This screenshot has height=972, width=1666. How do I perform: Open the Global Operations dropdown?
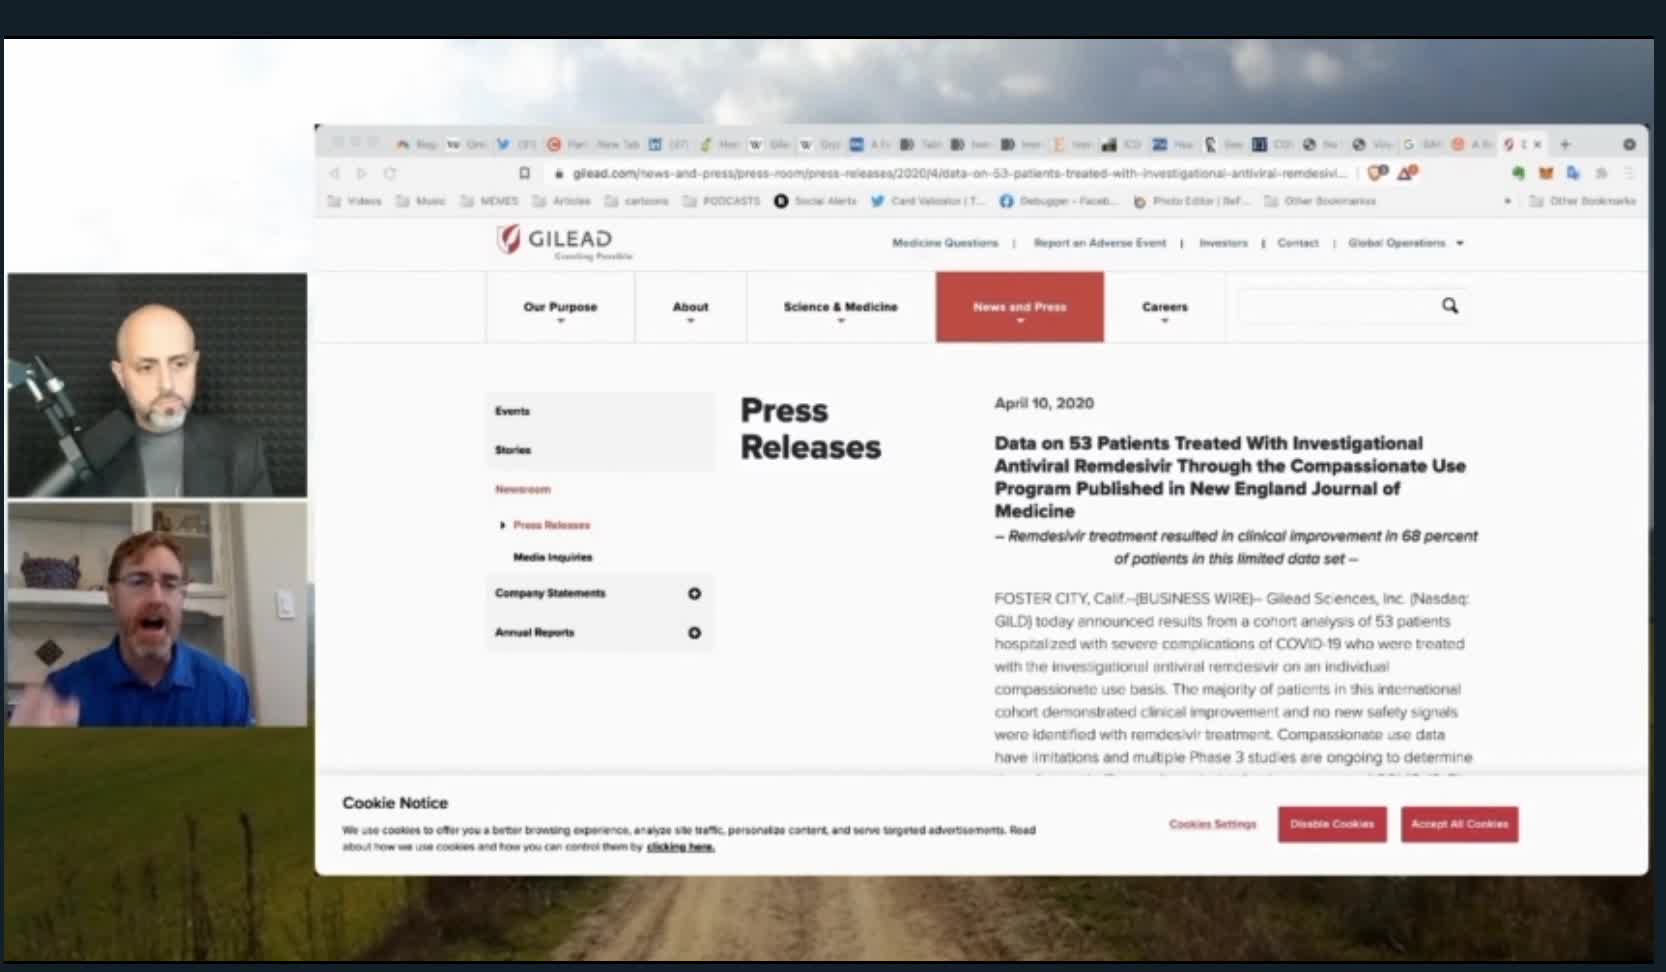click(x=1405, y=243)
